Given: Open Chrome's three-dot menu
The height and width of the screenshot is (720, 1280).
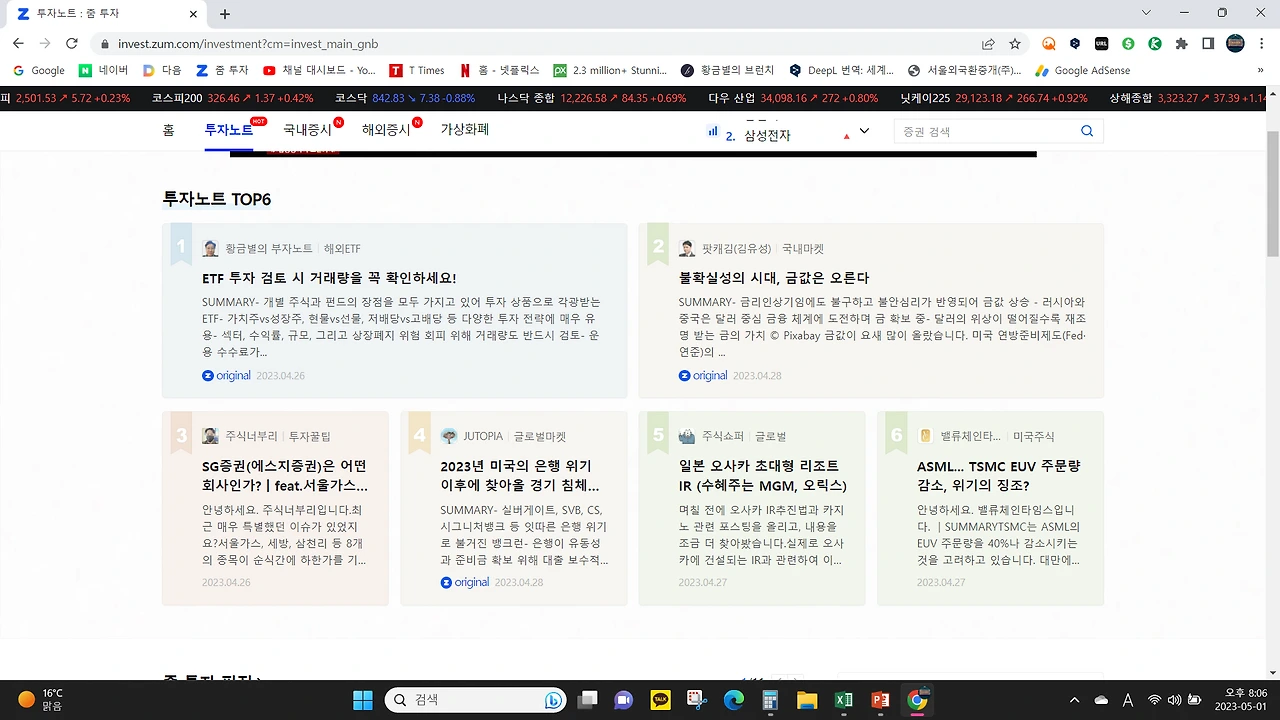Looking at the screenshot, I should point(1262,44).
